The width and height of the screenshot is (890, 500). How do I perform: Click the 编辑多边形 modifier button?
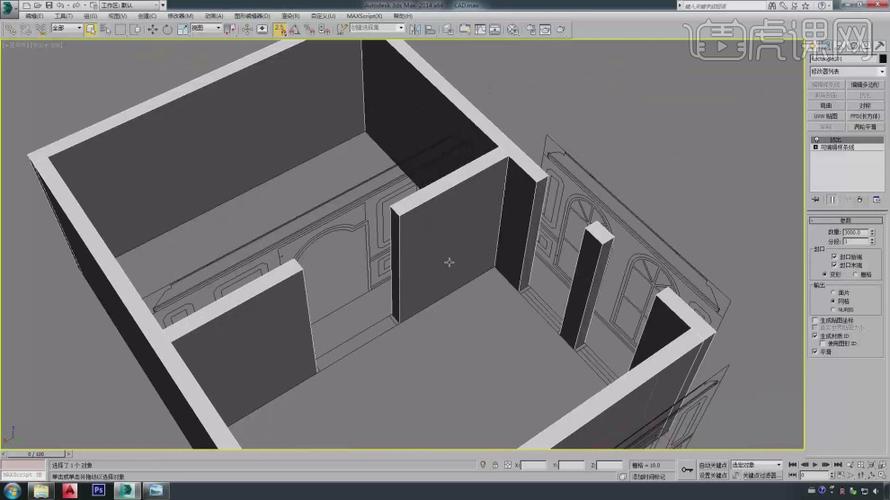866,85
